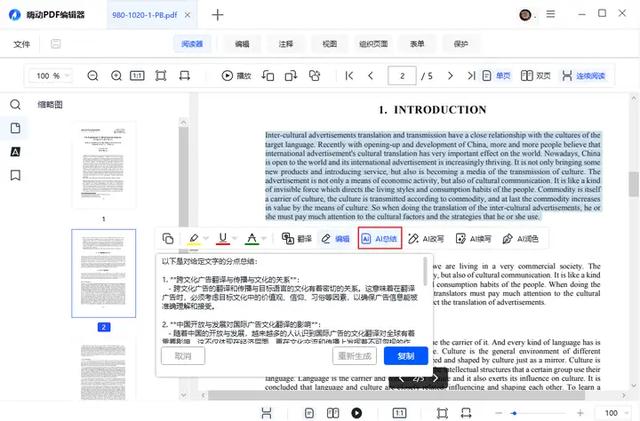Select 双页 double page view

(x=536, y=76)
